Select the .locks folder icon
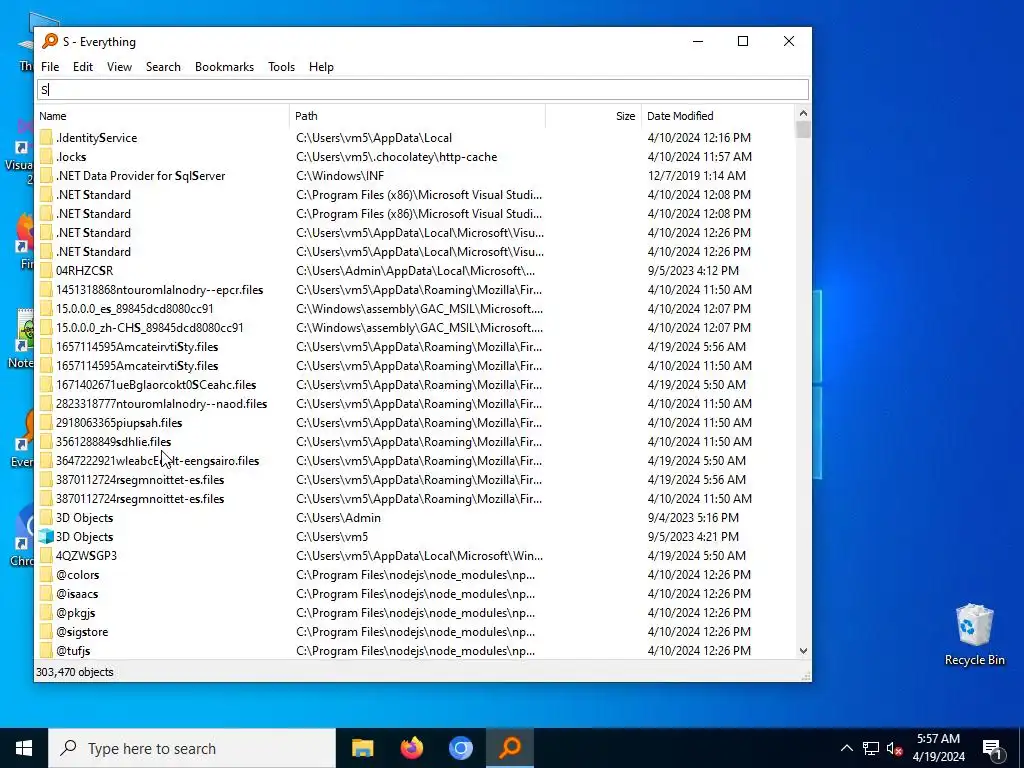1024x768 pixels. (x=46, y=157)
